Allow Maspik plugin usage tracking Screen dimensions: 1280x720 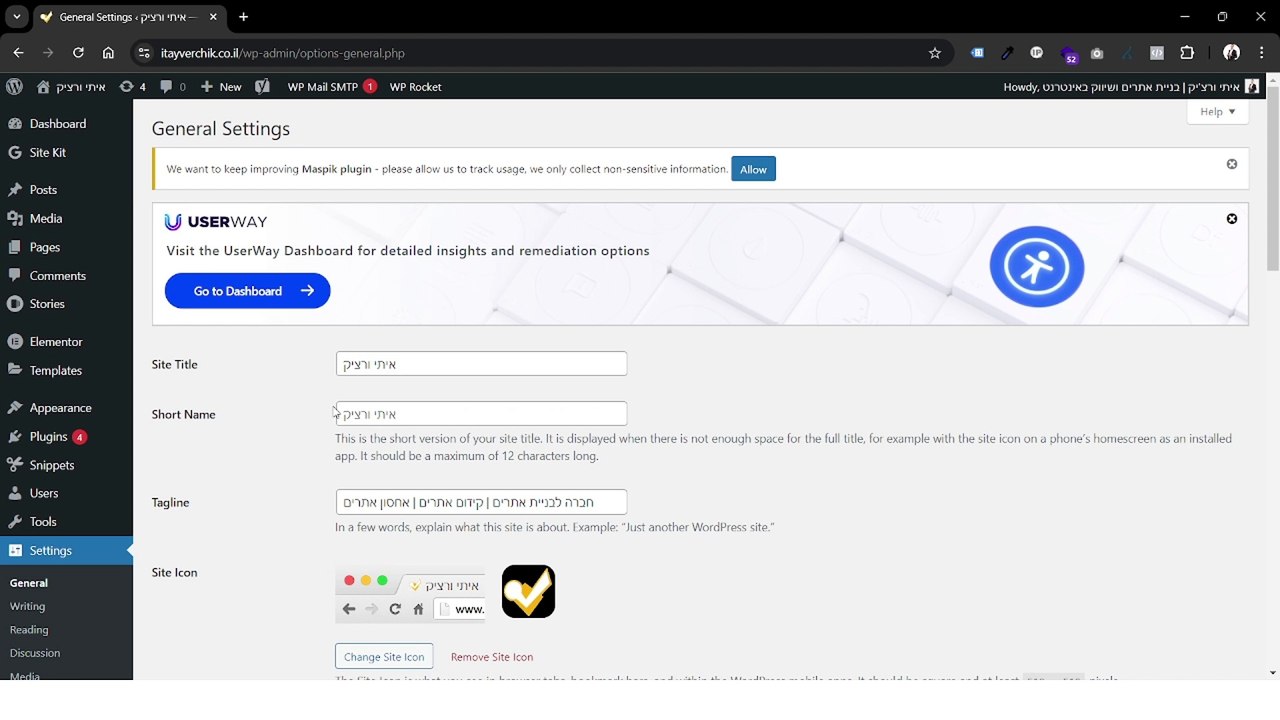753,169
